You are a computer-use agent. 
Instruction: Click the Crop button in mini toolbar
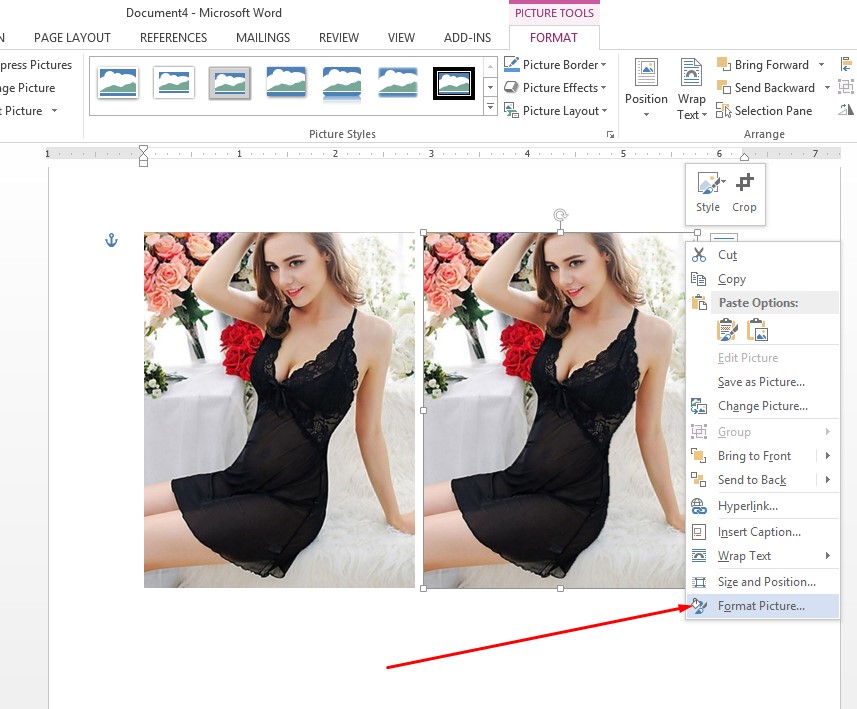(744, 192)
